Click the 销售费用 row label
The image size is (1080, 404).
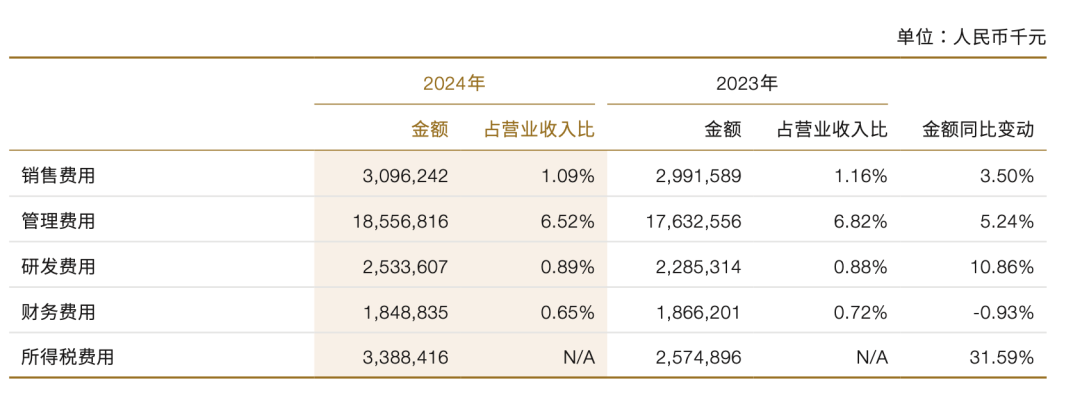click(x=59, y=176)
